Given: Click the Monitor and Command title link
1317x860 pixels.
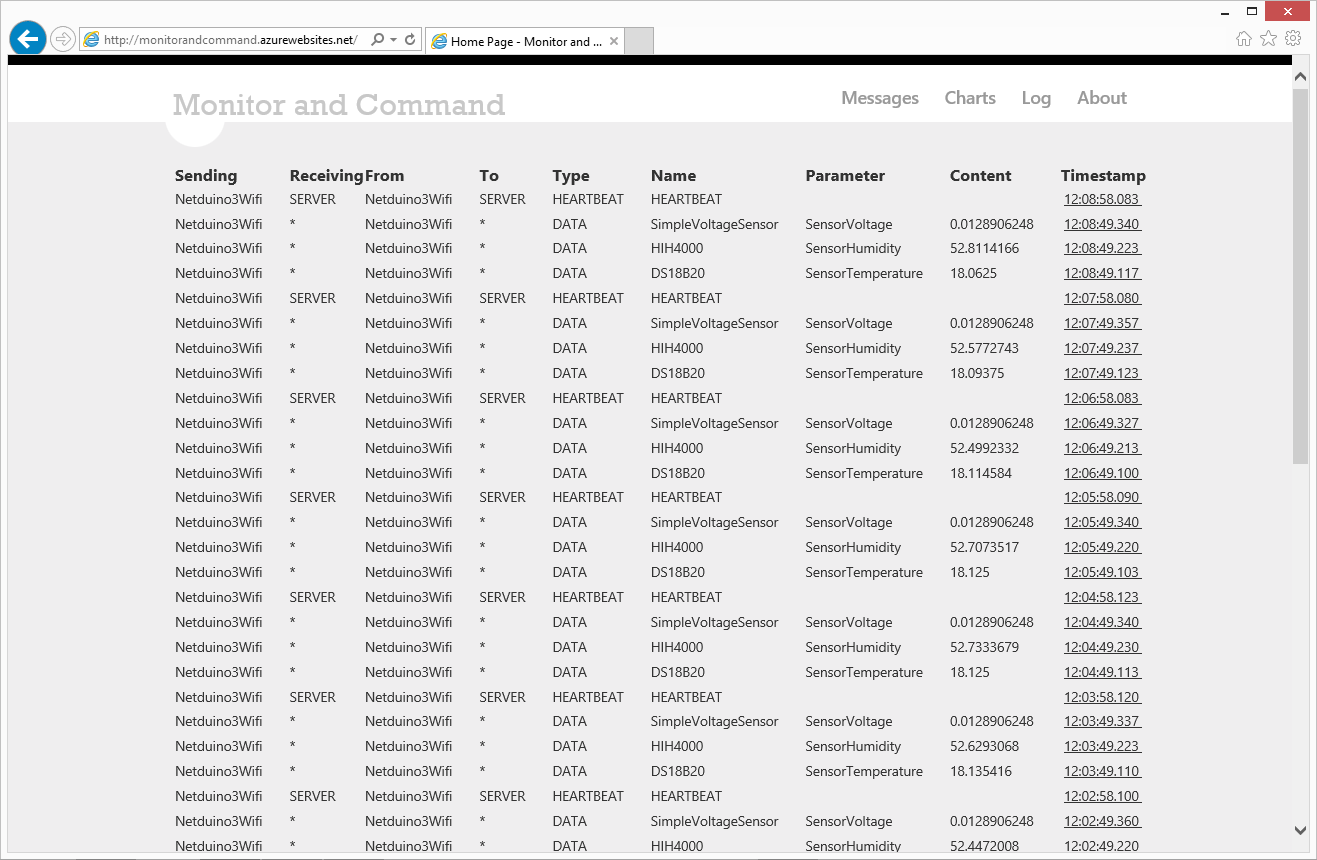Looking at the screenshot, I should pyautogui.click(x=339, y=105).
